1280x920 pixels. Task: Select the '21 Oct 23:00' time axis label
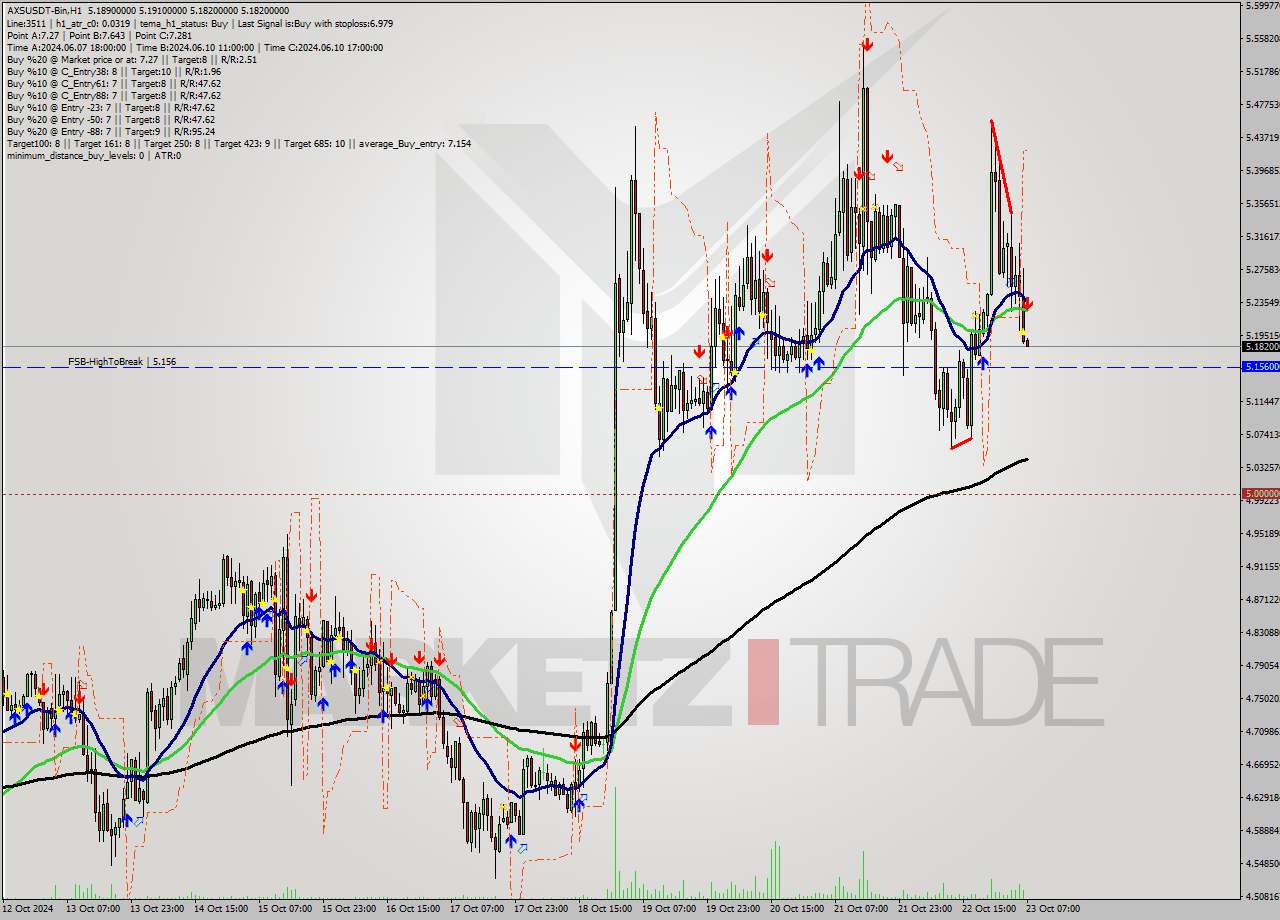click(x=924, y=909)
